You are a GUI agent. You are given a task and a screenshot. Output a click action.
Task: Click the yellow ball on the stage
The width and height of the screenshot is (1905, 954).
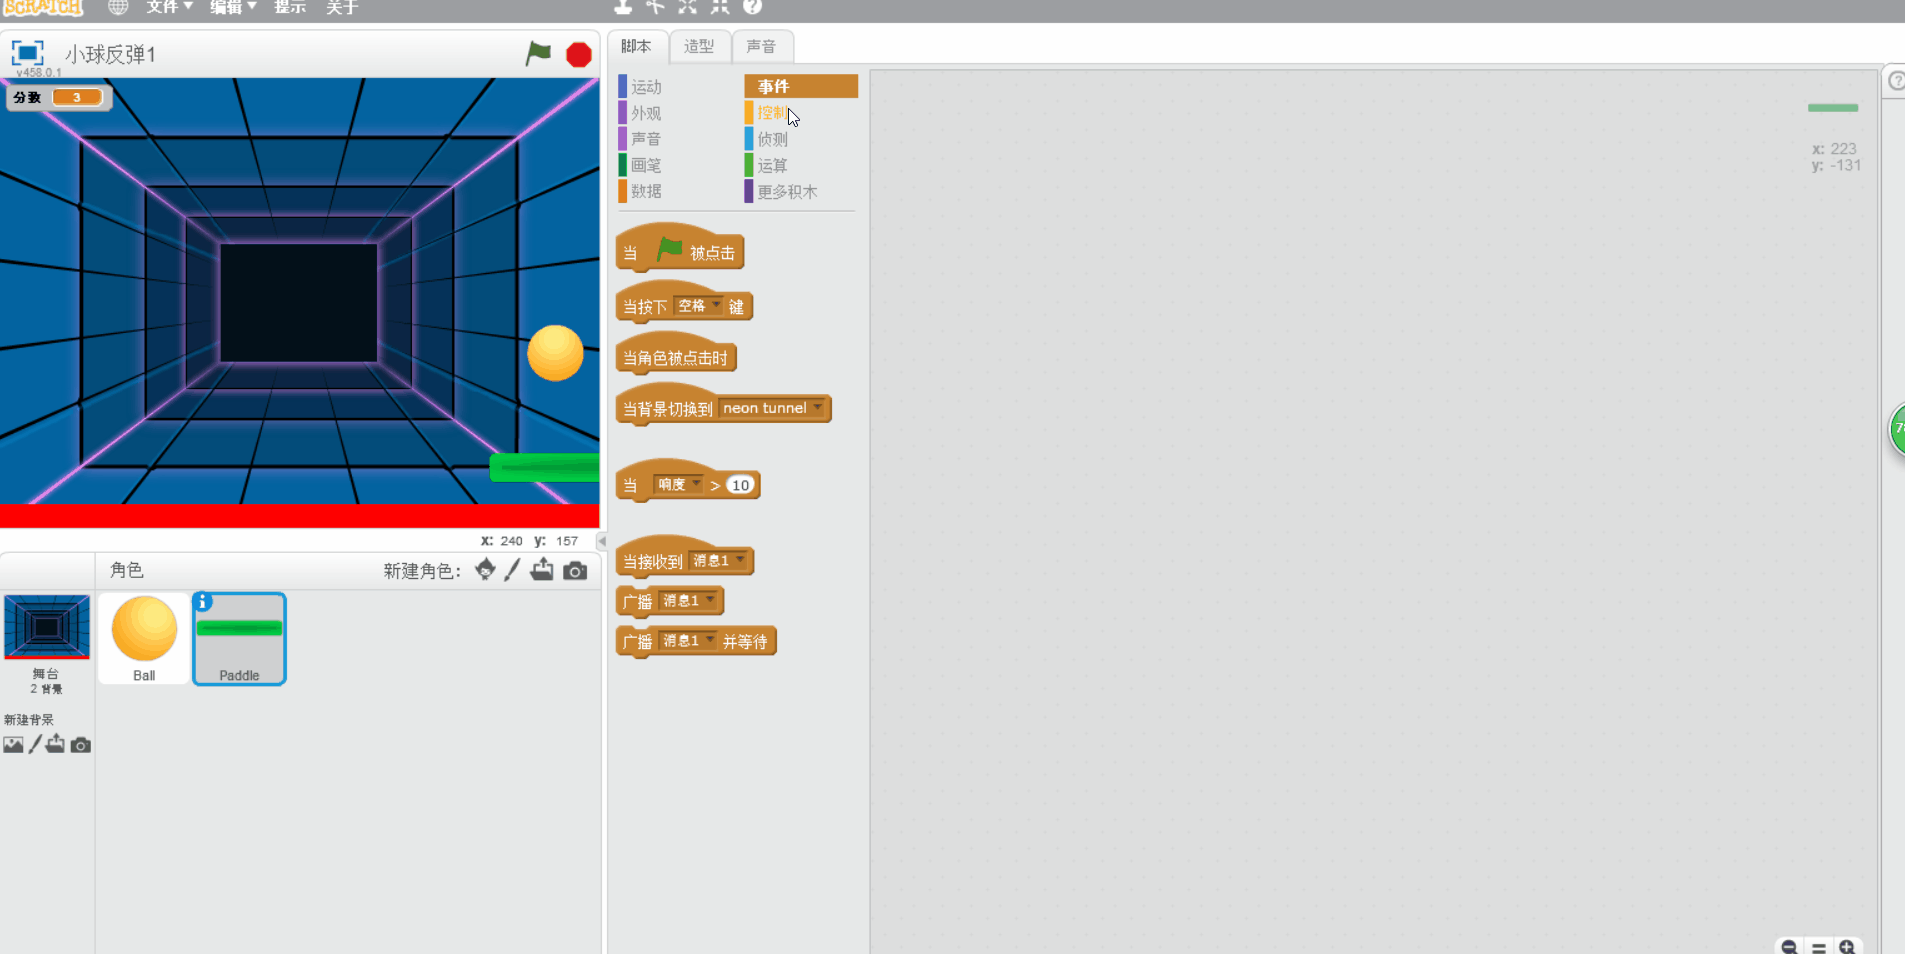(555, 353)
